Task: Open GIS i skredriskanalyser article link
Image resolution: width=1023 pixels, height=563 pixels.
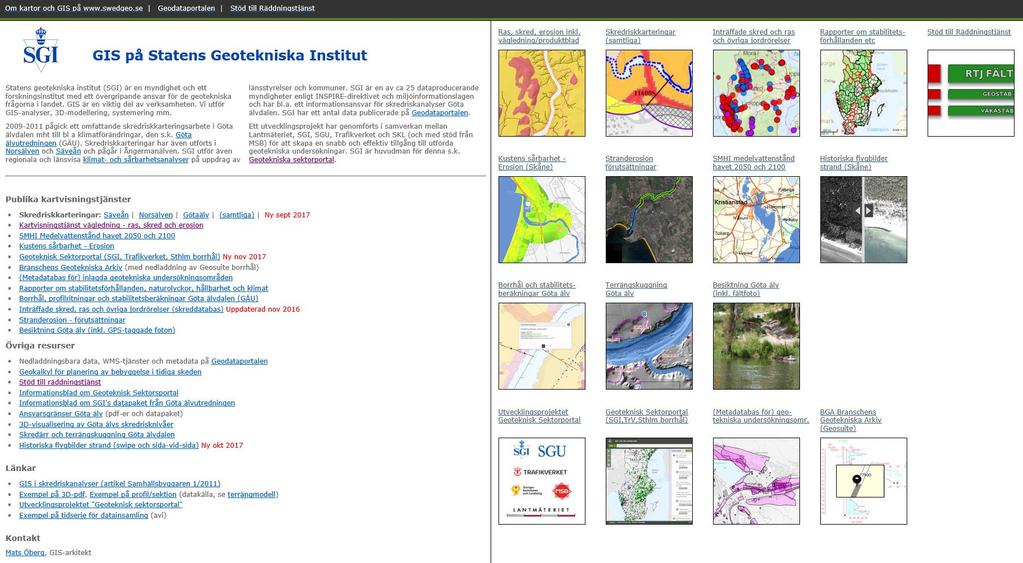Action: pos(119,483)
